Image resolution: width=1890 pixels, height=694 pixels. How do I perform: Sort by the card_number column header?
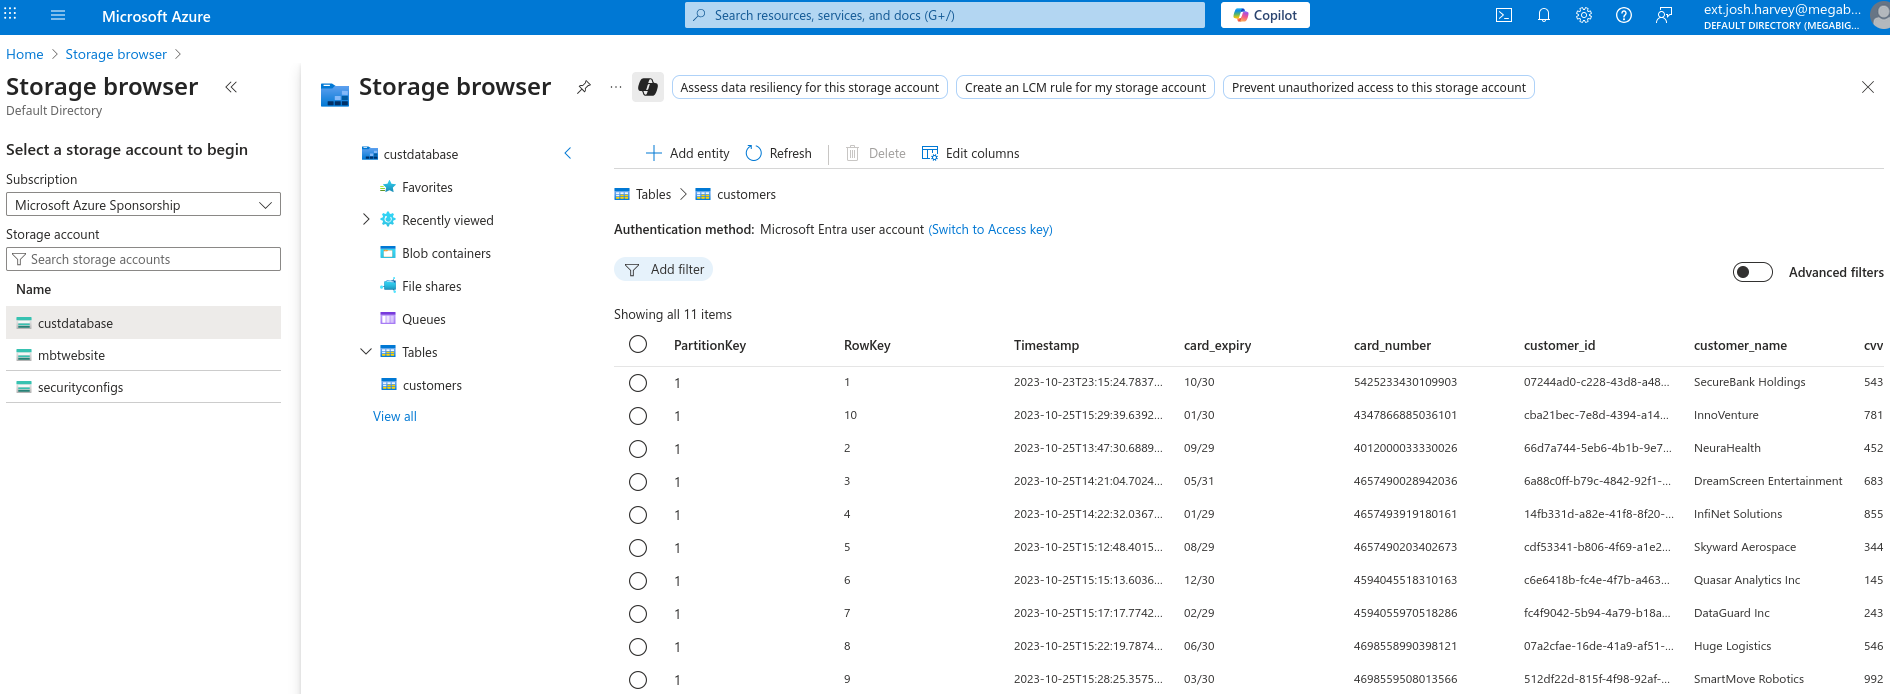pos(1392,345)
